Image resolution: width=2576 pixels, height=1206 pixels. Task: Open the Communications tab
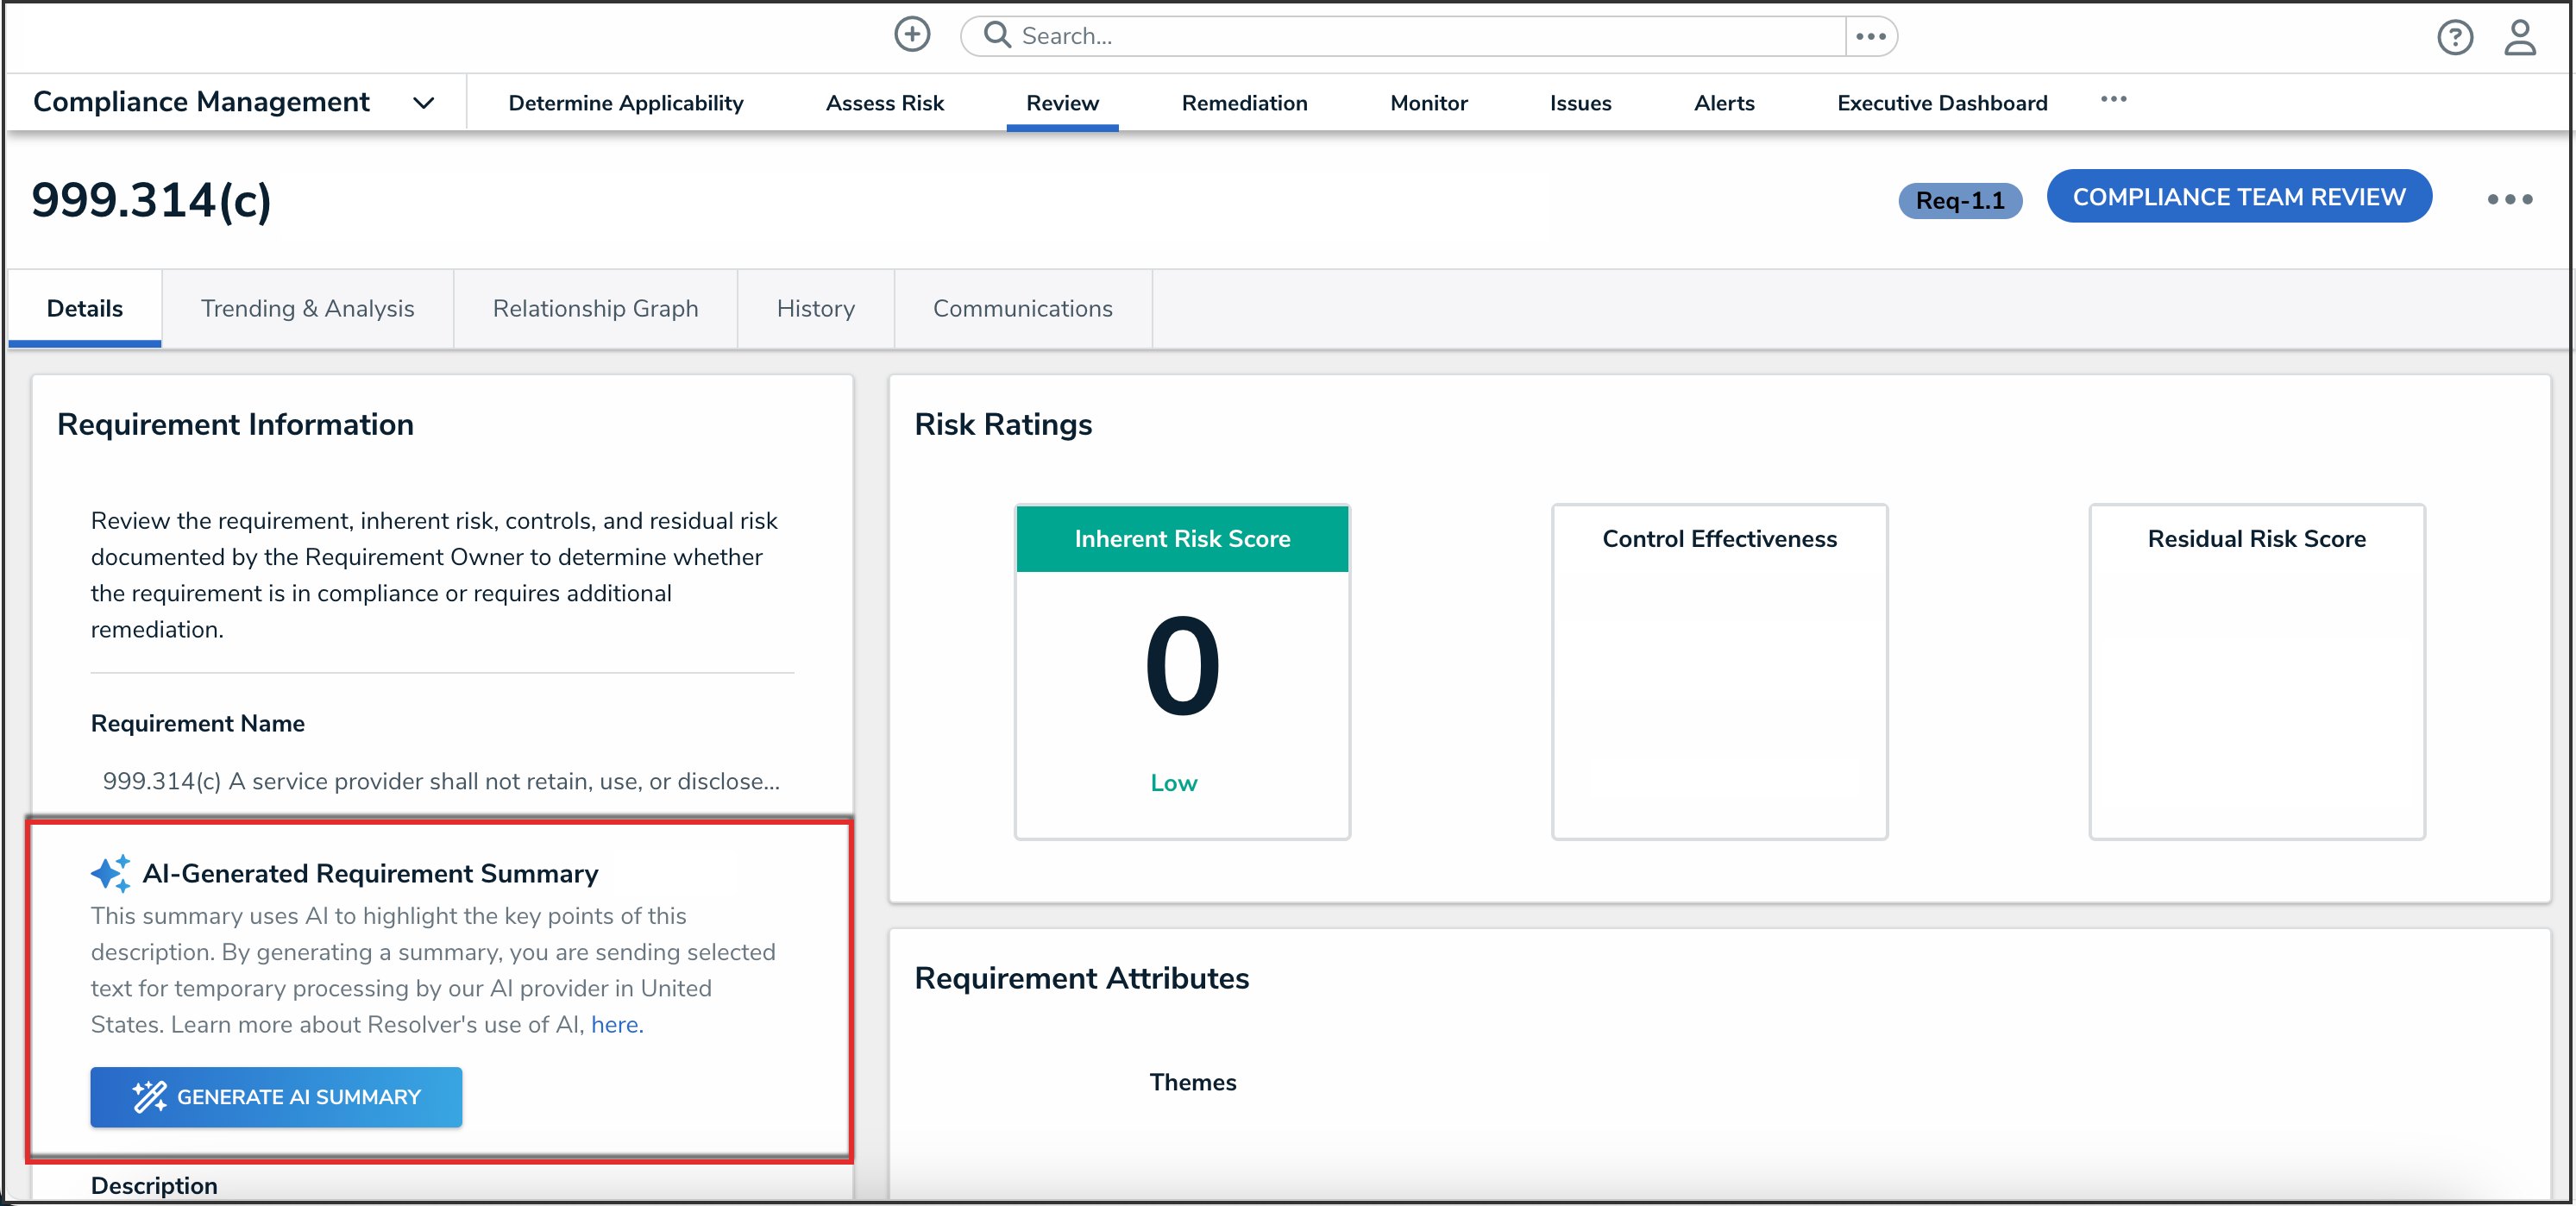click(1022, 309)
